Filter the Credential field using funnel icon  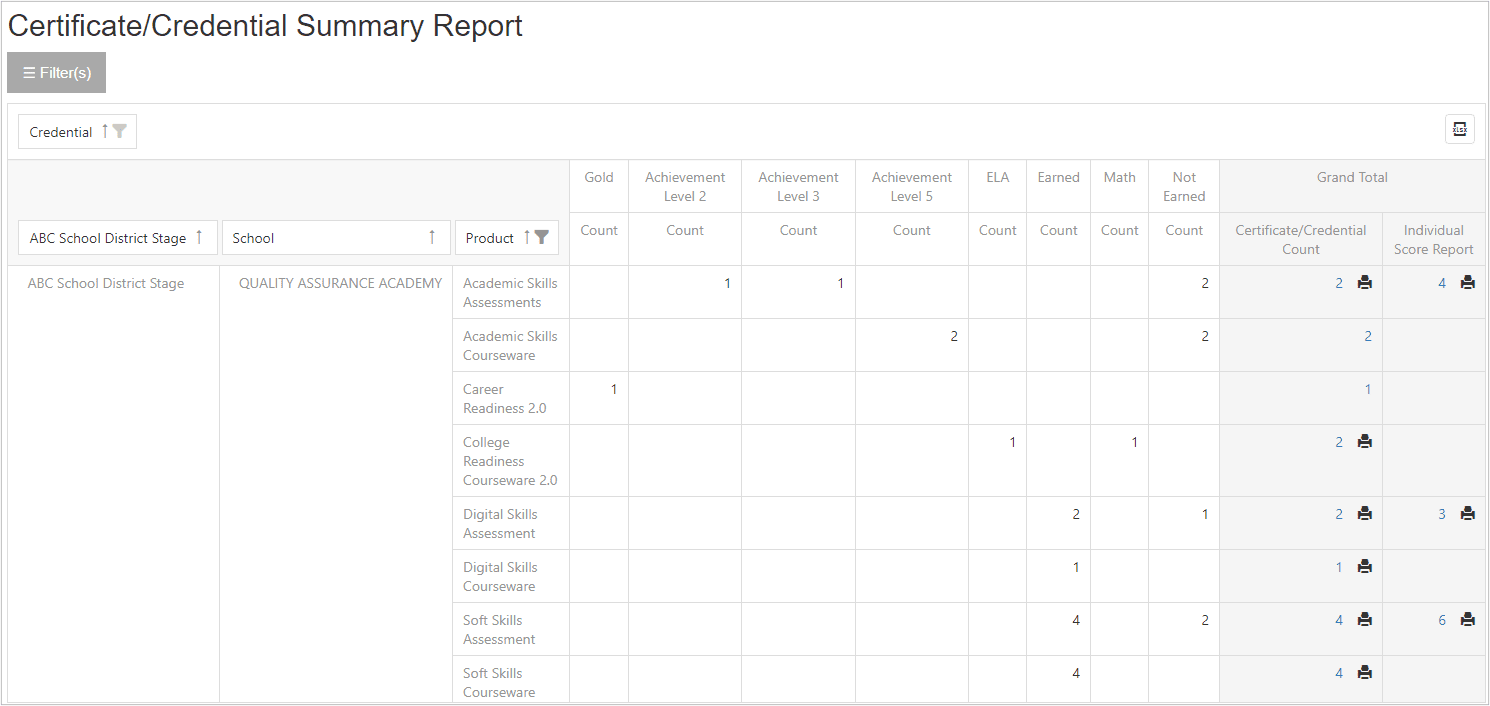(x=120, y=131)
